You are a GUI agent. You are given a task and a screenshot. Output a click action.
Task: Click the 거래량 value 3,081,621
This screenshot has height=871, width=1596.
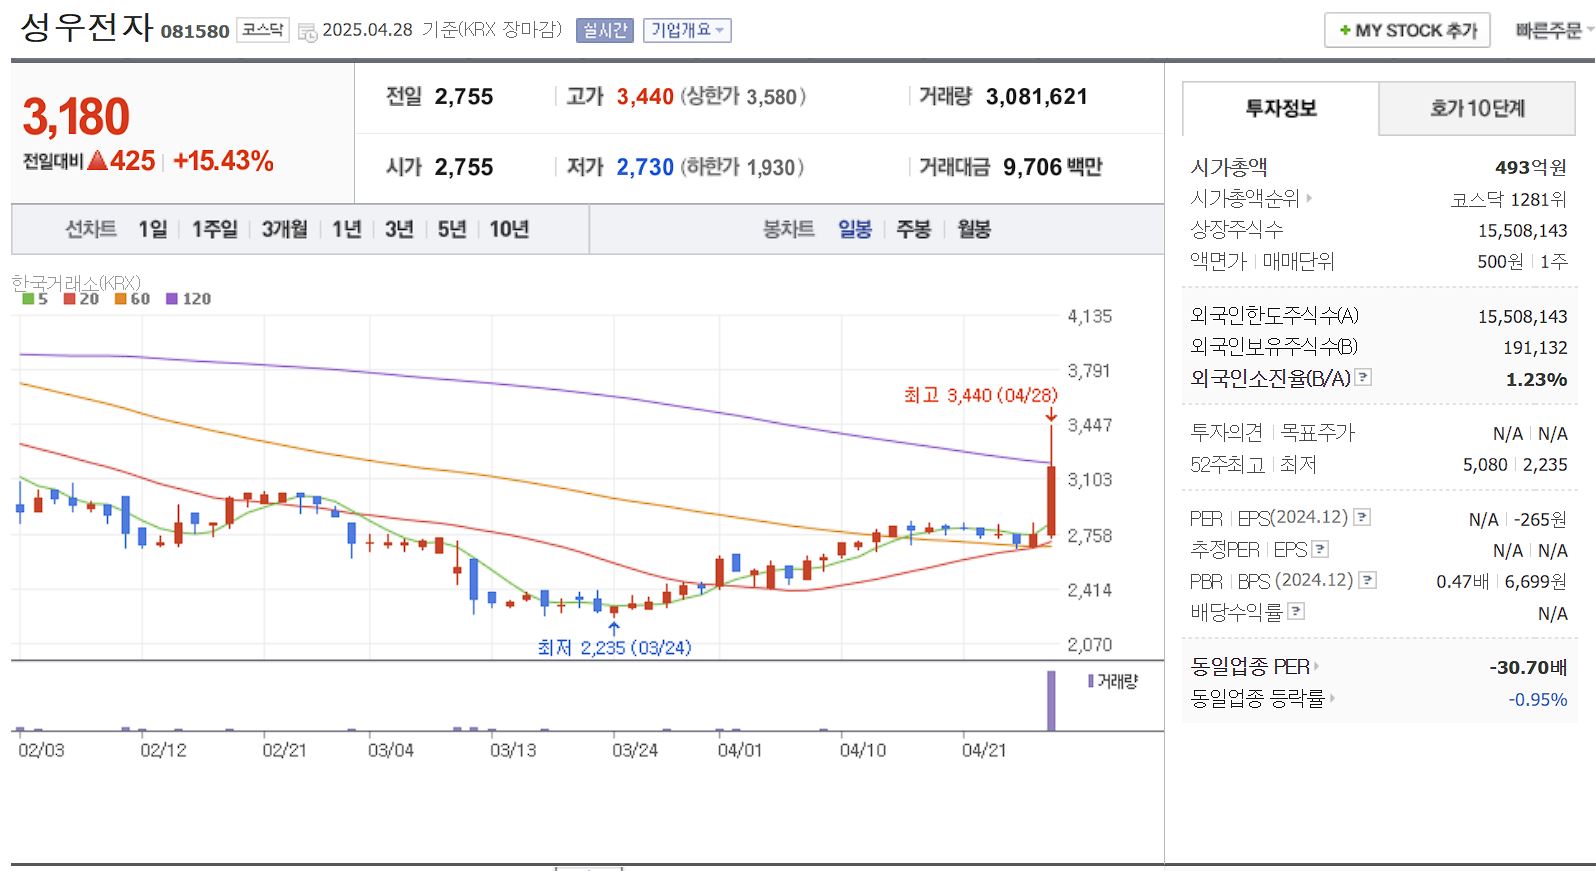click(x=1037, y=96)
